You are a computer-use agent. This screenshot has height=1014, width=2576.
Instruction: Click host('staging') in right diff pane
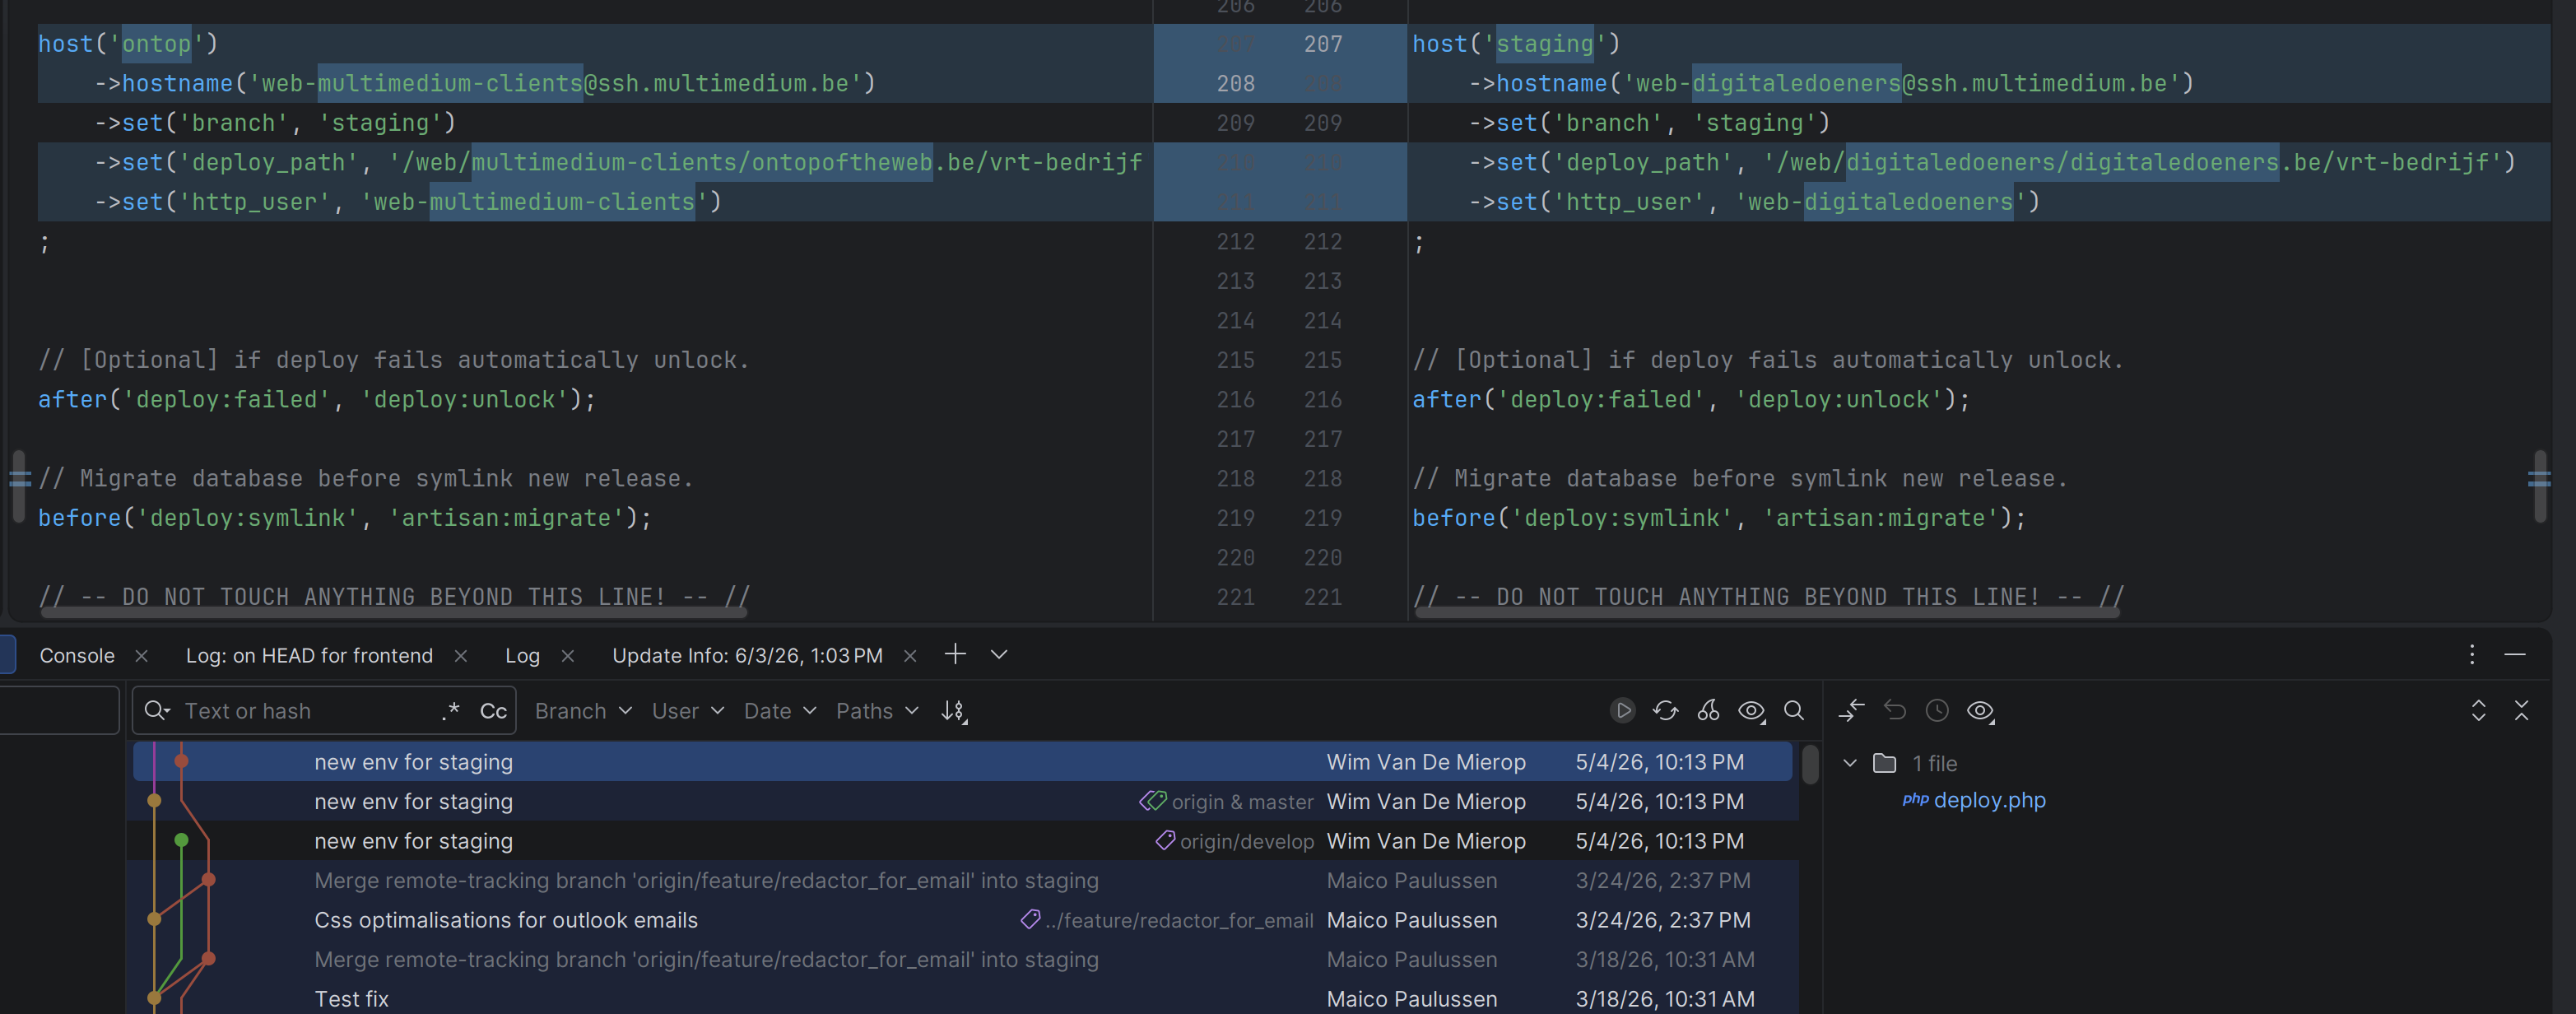tap(1515, 44)
